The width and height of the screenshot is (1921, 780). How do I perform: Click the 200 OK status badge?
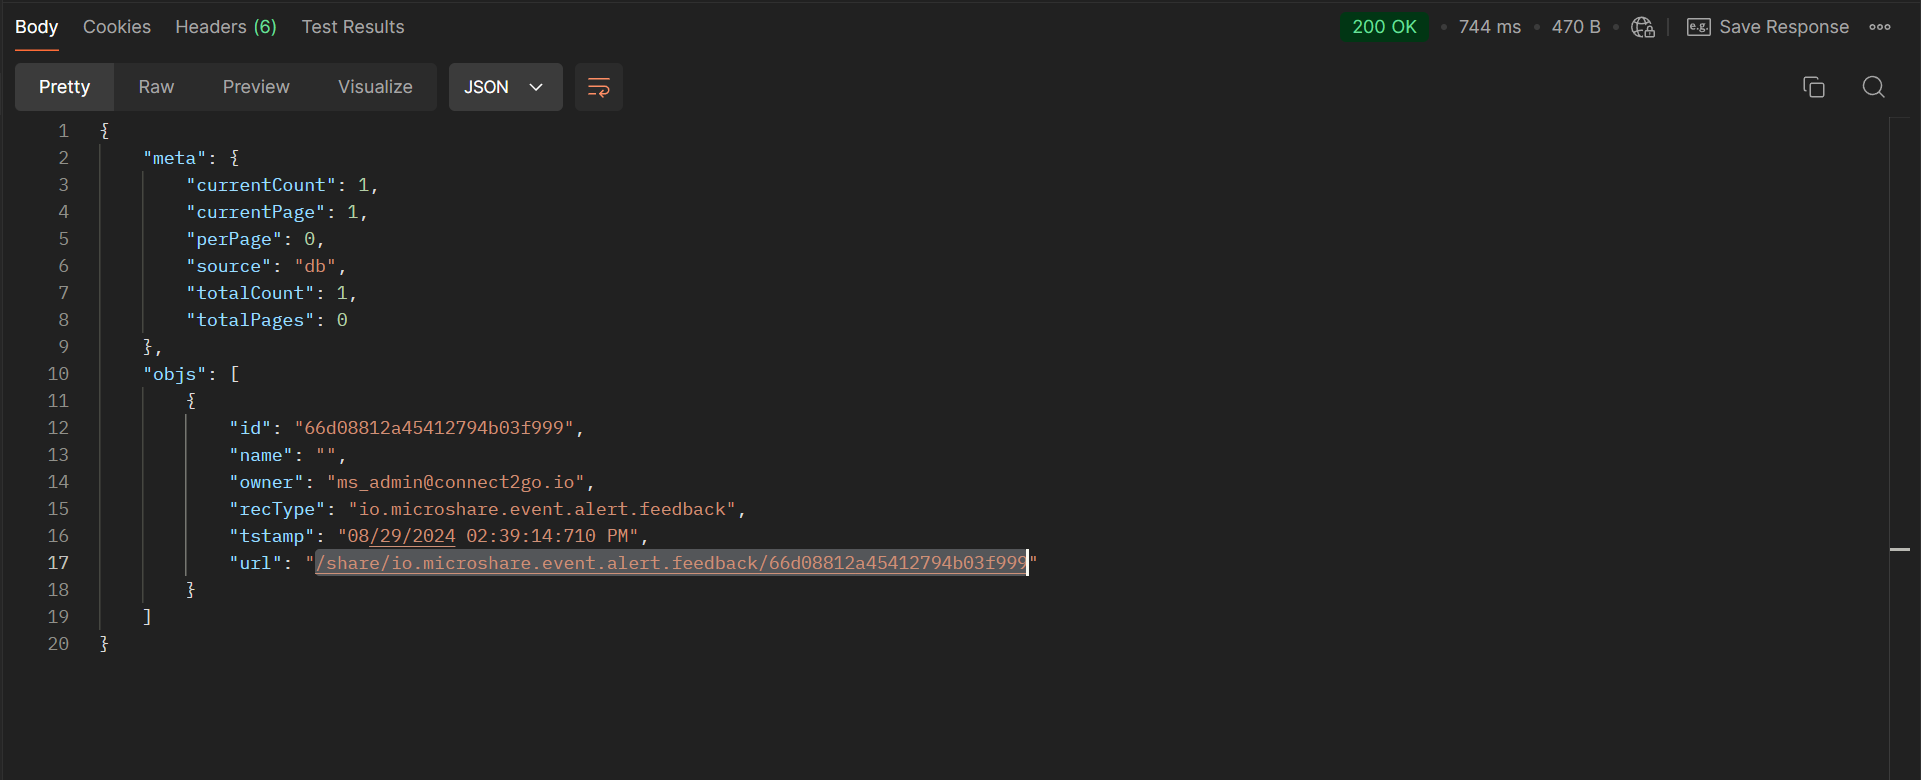pyautogui.click(x=1384, y=27)
